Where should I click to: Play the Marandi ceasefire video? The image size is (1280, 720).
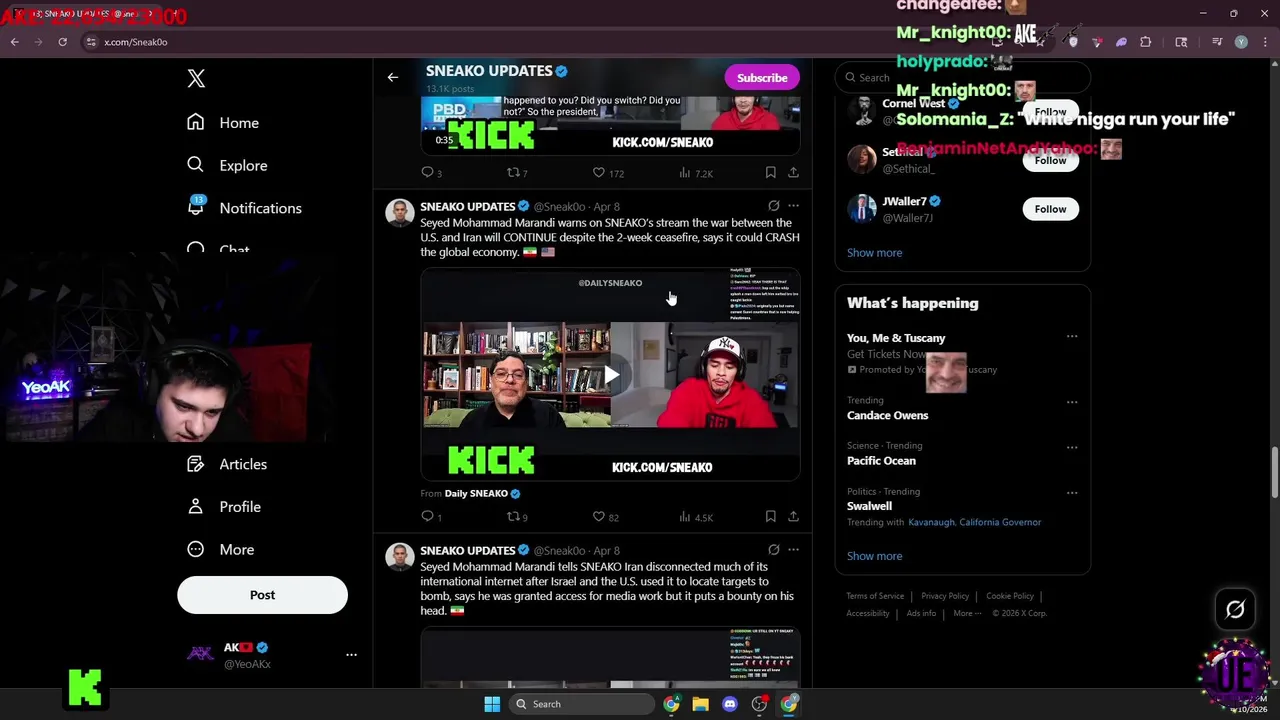[611, 375]
